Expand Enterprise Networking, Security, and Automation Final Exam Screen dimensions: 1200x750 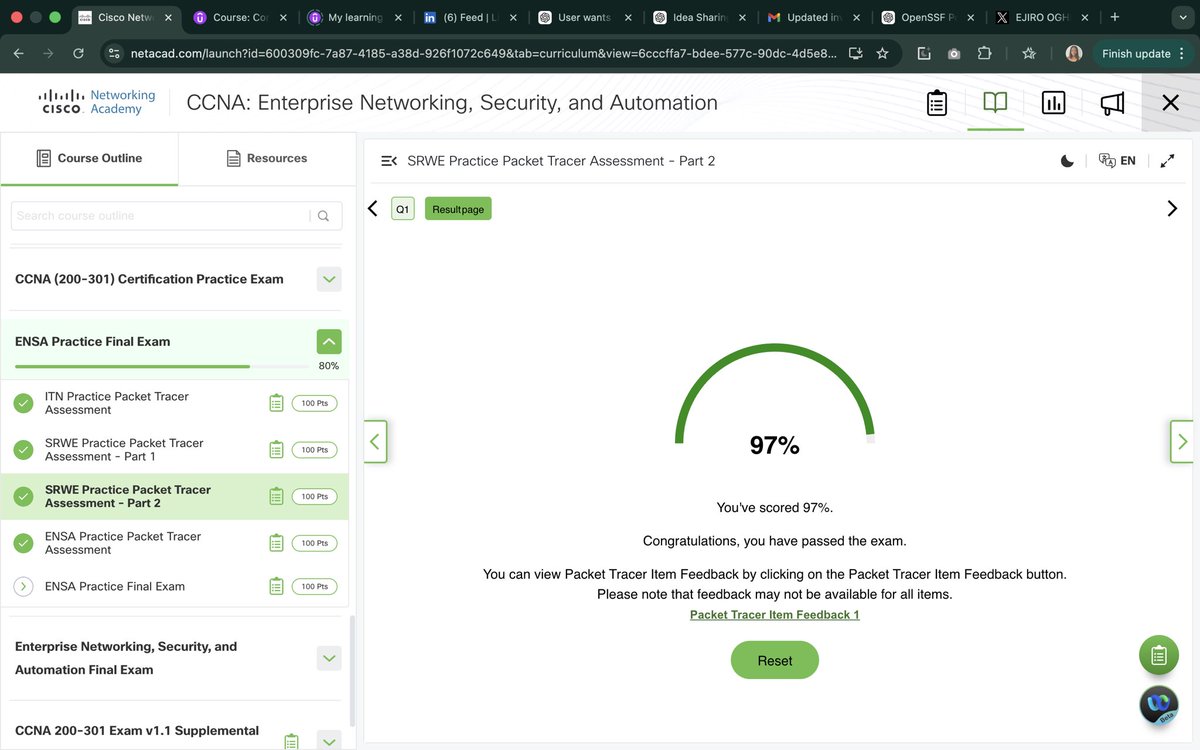[x=329, y=658]
